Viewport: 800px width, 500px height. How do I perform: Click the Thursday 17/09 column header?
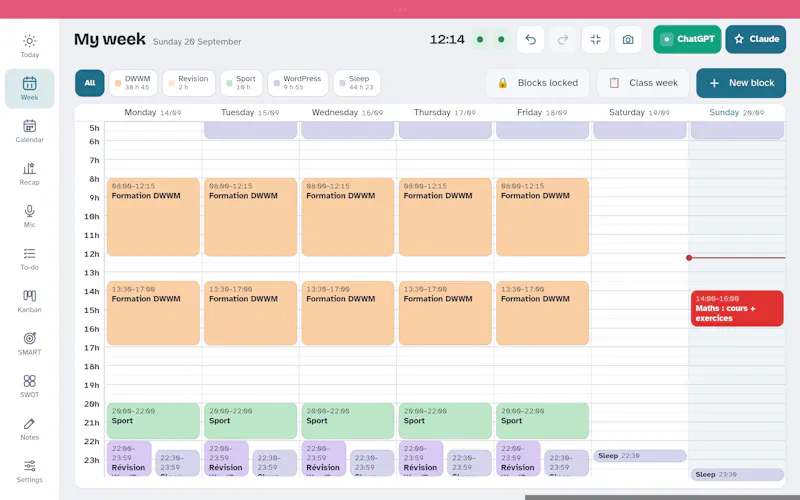coord(444,112)
